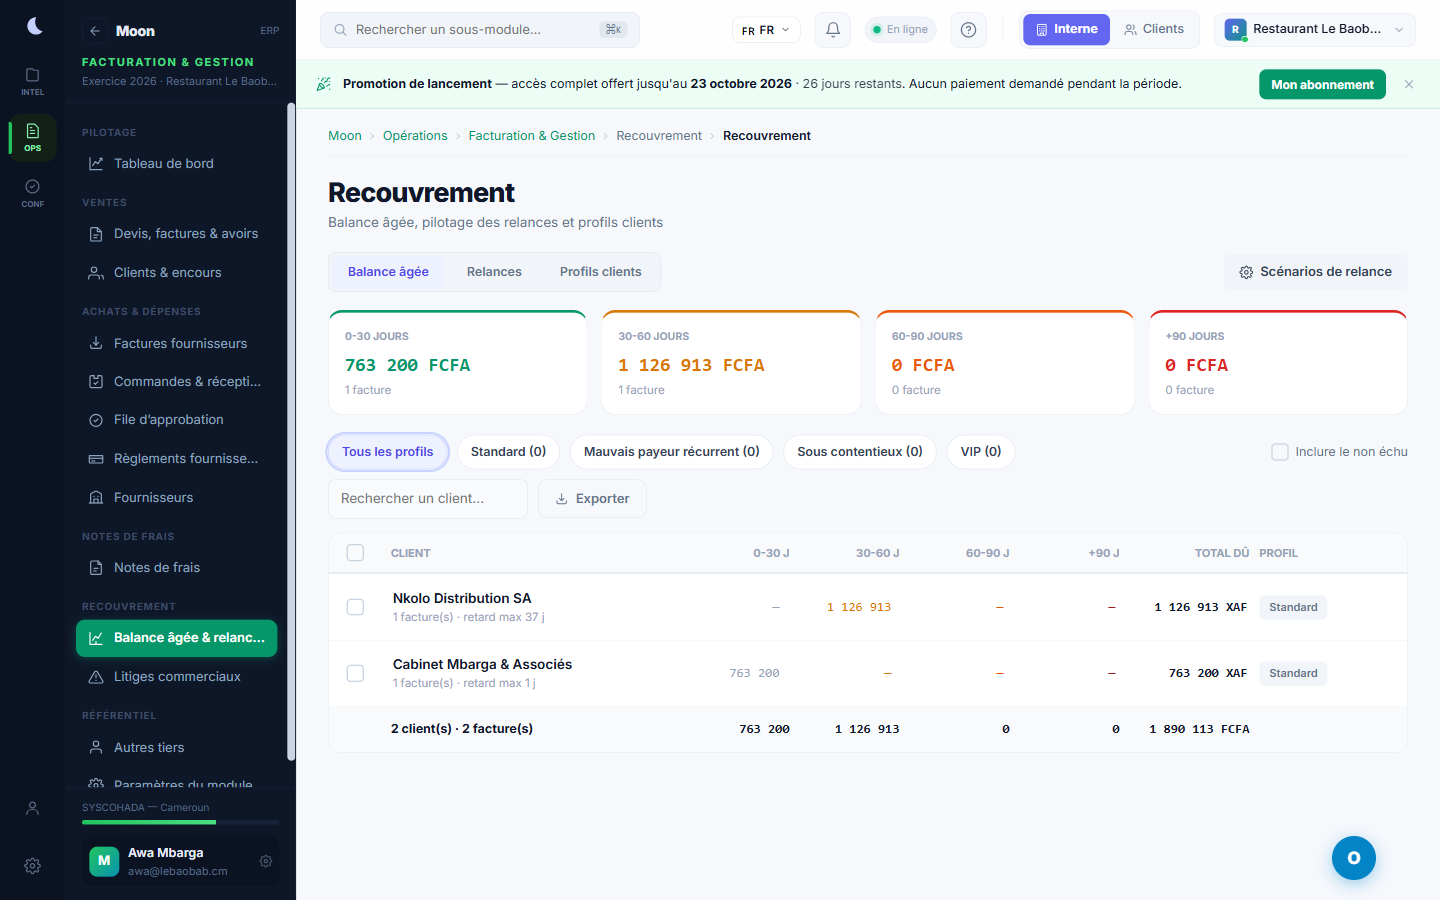
Task: Expand the Restaurant Le Baob... selector
Action: 1315,30
